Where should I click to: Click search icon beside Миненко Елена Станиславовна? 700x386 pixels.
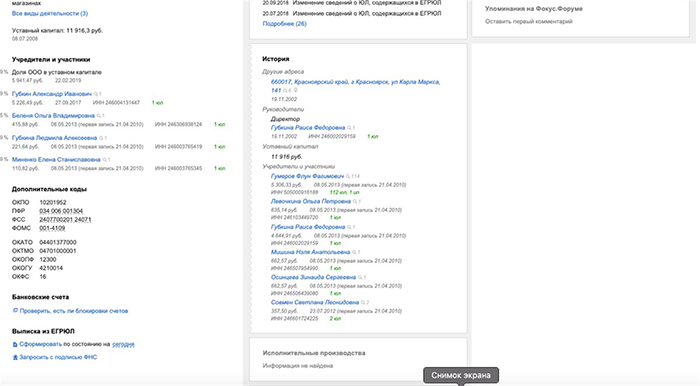(x=104, y=160)
